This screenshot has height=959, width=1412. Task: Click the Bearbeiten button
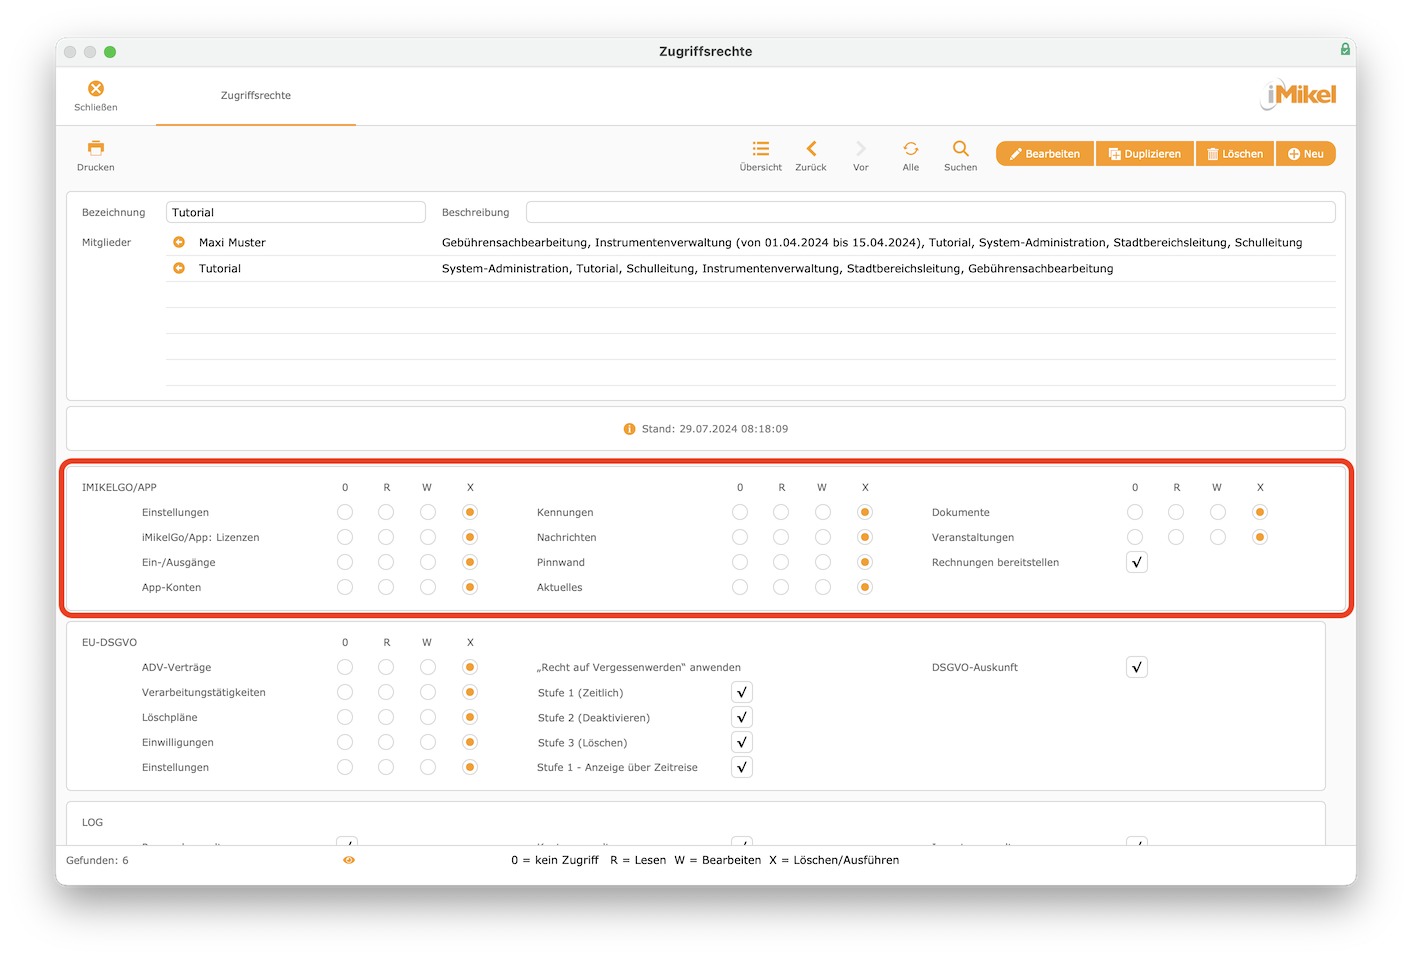click(x=1045, y=154)
